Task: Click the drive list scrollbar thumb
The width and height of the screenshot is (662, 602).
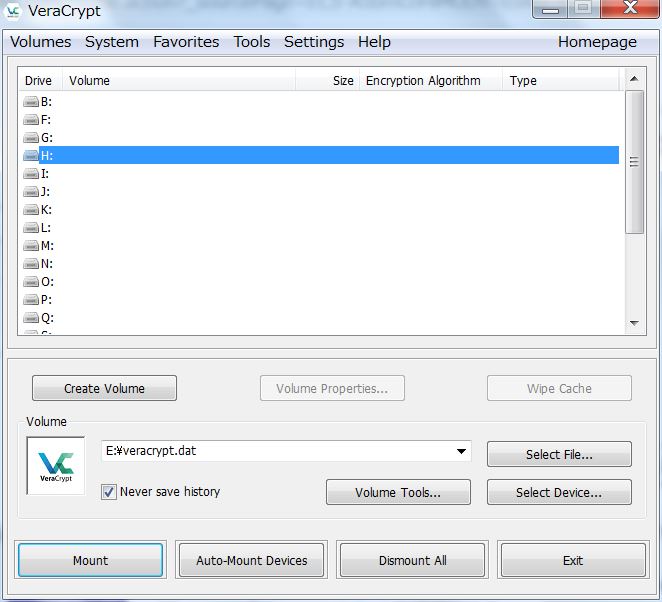Action: click(634, 162)
